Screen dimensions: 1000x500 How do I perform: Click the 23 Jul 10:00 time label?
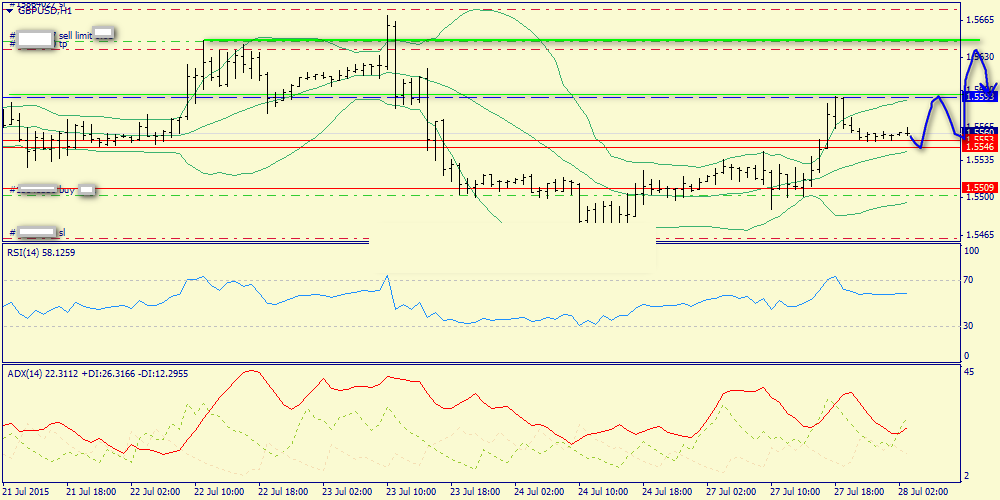click(x=410, y=492)
